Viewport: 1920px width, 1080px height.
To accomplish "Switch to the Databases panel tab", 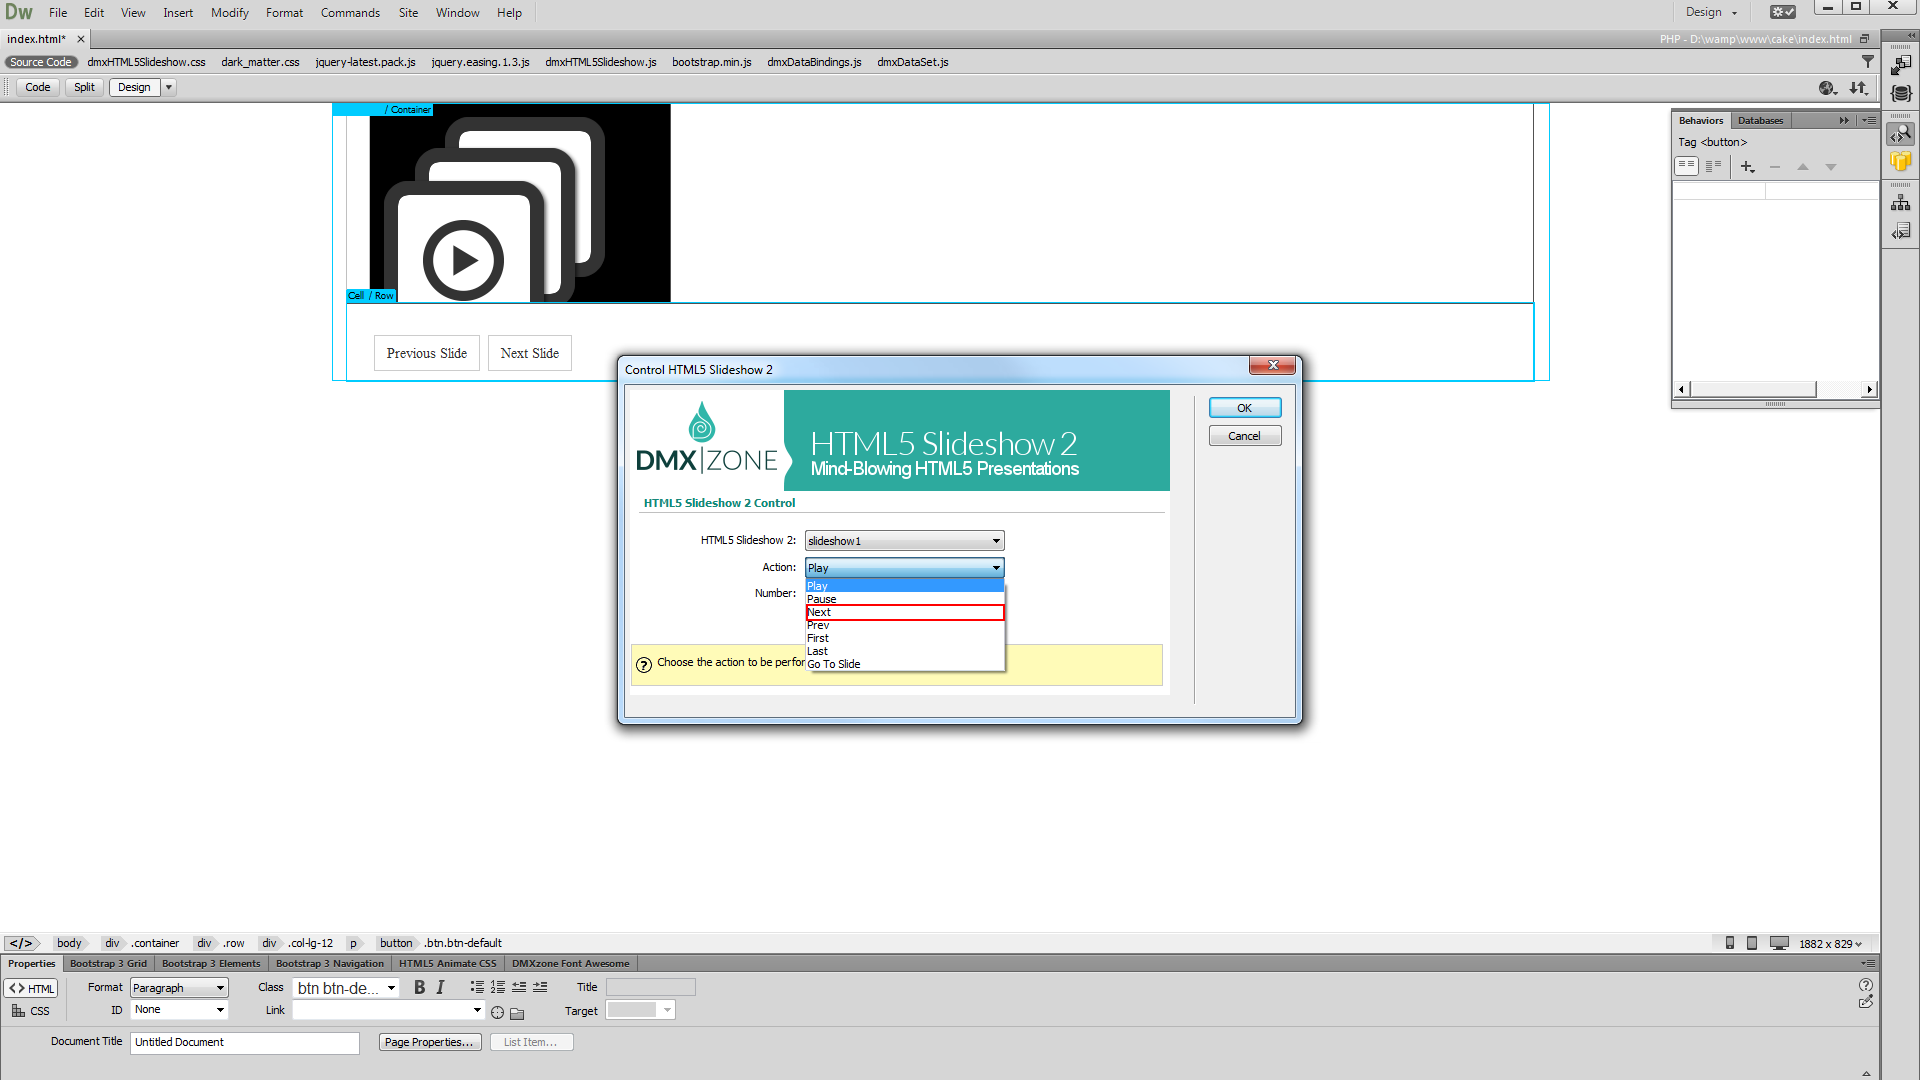I will pos(1760,120).
